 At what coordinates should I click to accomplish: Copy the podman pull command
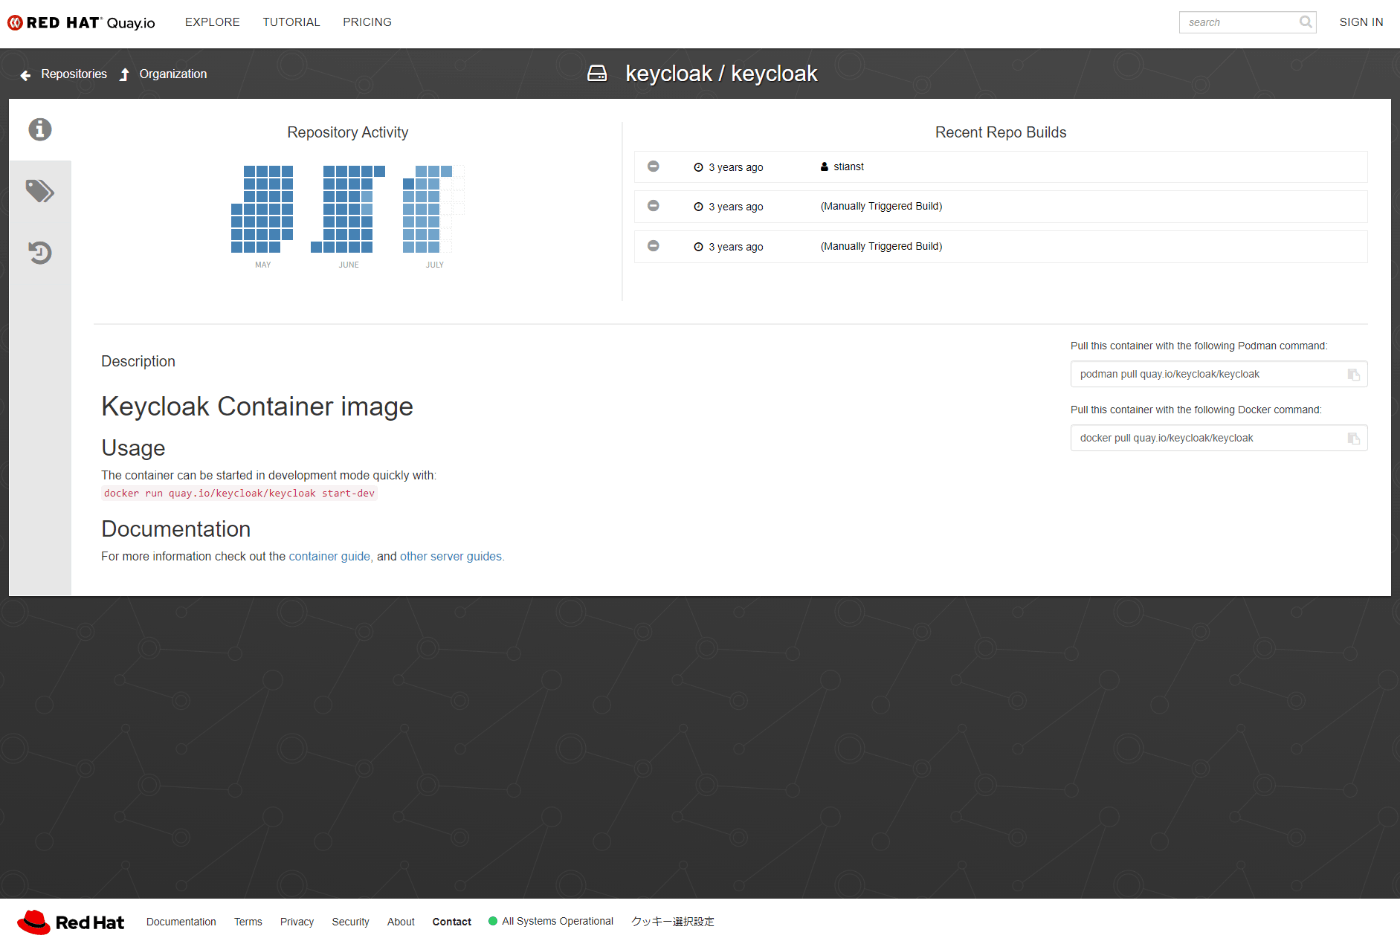(1354, 375)
